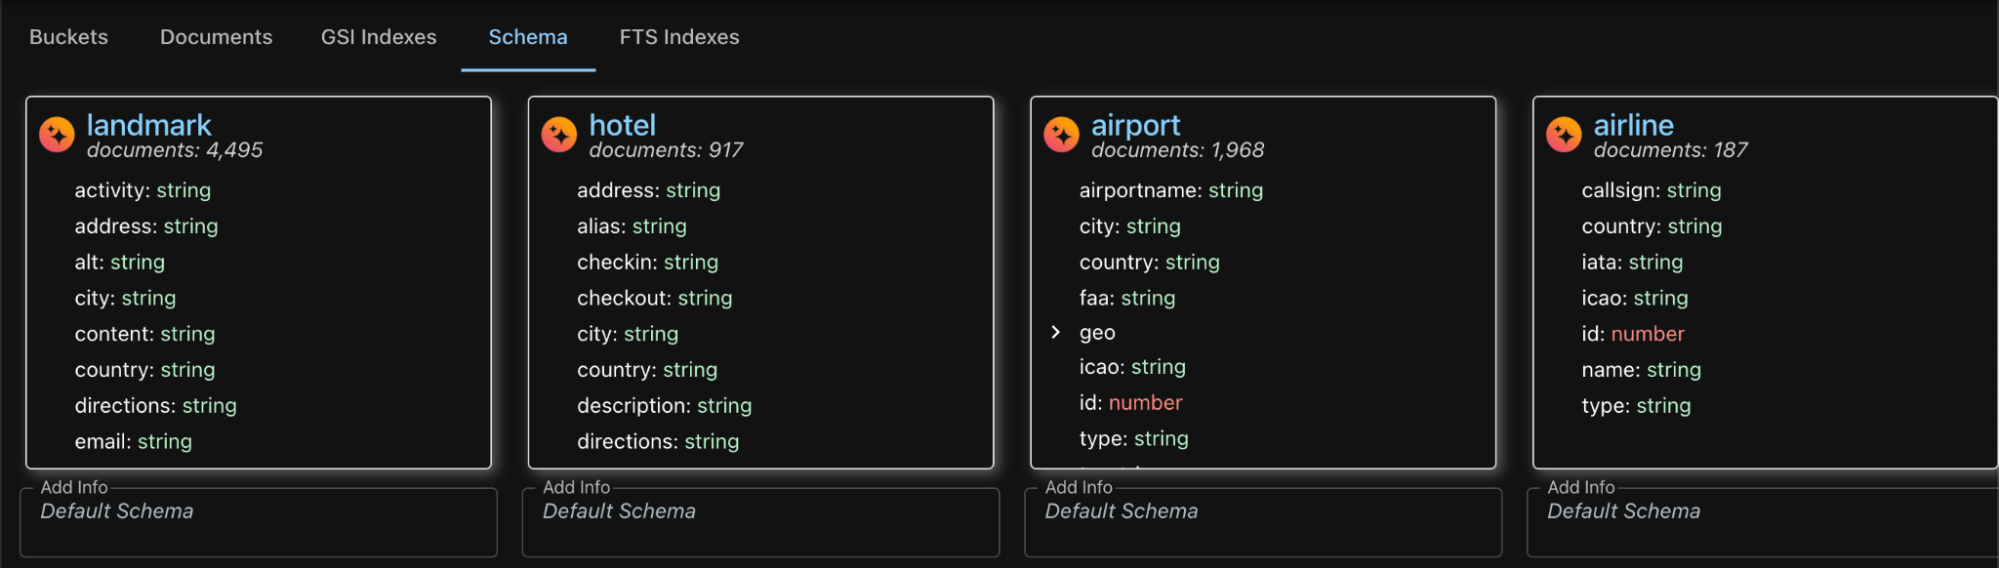Expand the geo field in airport schema
1999x569 pixels.
tap(1055, 332)
